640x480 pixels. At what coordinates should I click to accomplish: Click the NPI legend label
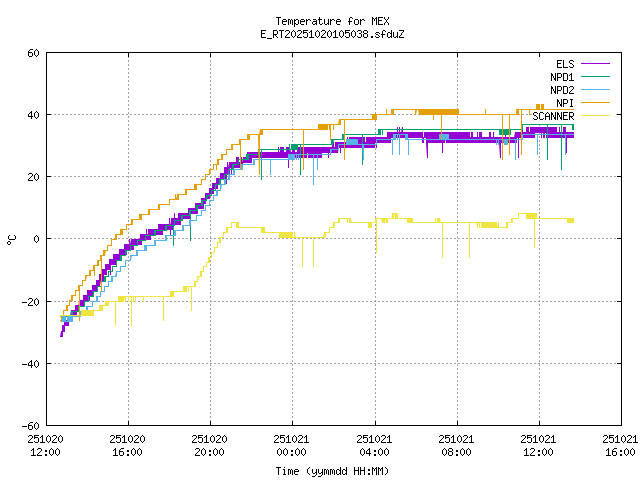(564, 103)
